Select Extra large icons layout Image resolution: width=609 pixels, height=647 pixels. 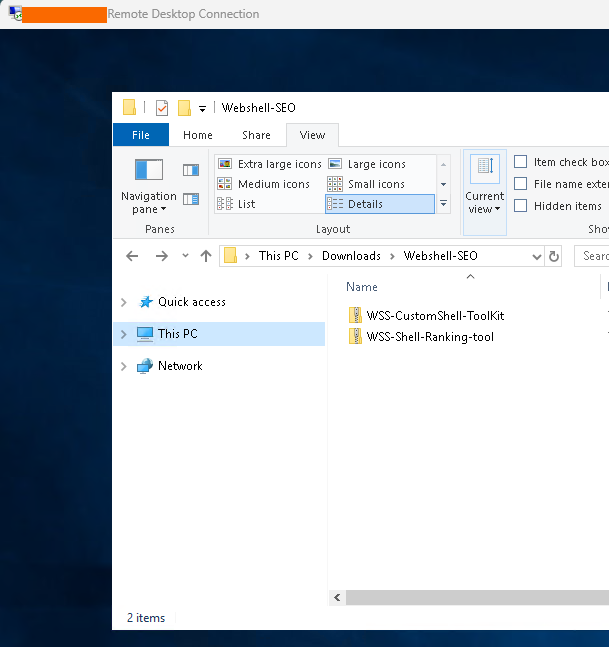tap(270, 164)
